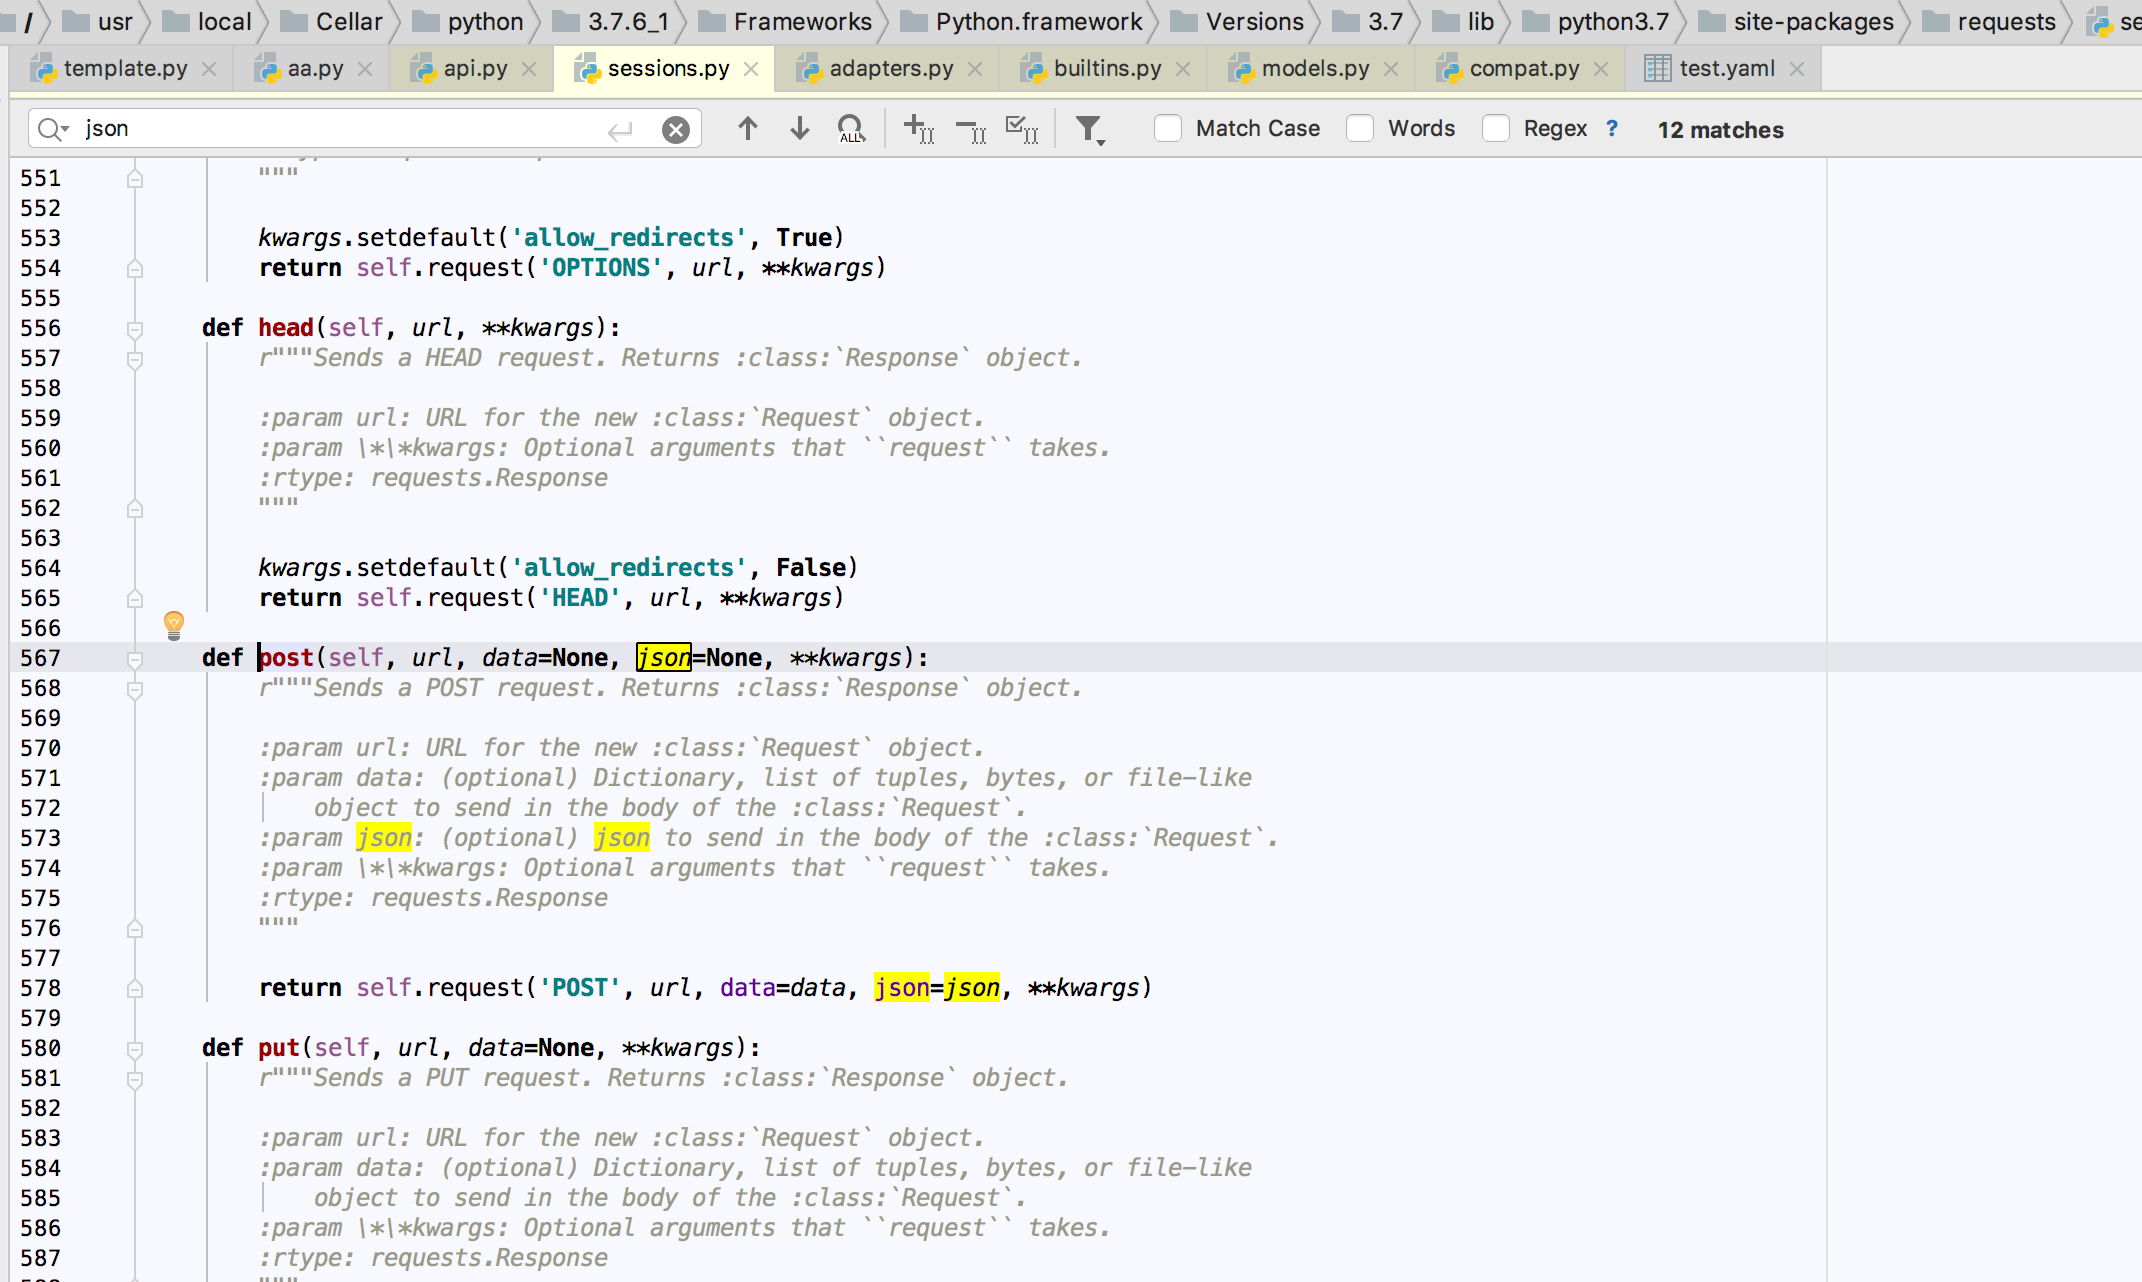The height and width of the screenshot is (1282, 2142).
Task: Close the api.py tab
Action: pyautogui.click(x=529, y=69)
